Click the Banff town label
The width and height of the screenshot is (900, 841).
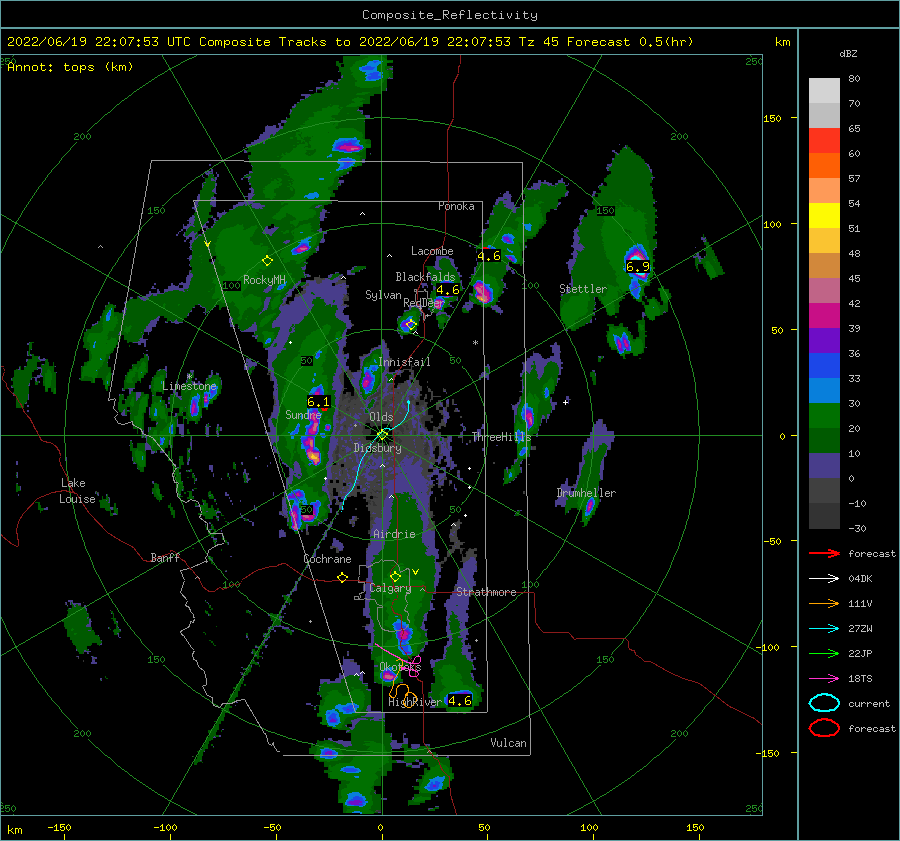click(165, 557)
